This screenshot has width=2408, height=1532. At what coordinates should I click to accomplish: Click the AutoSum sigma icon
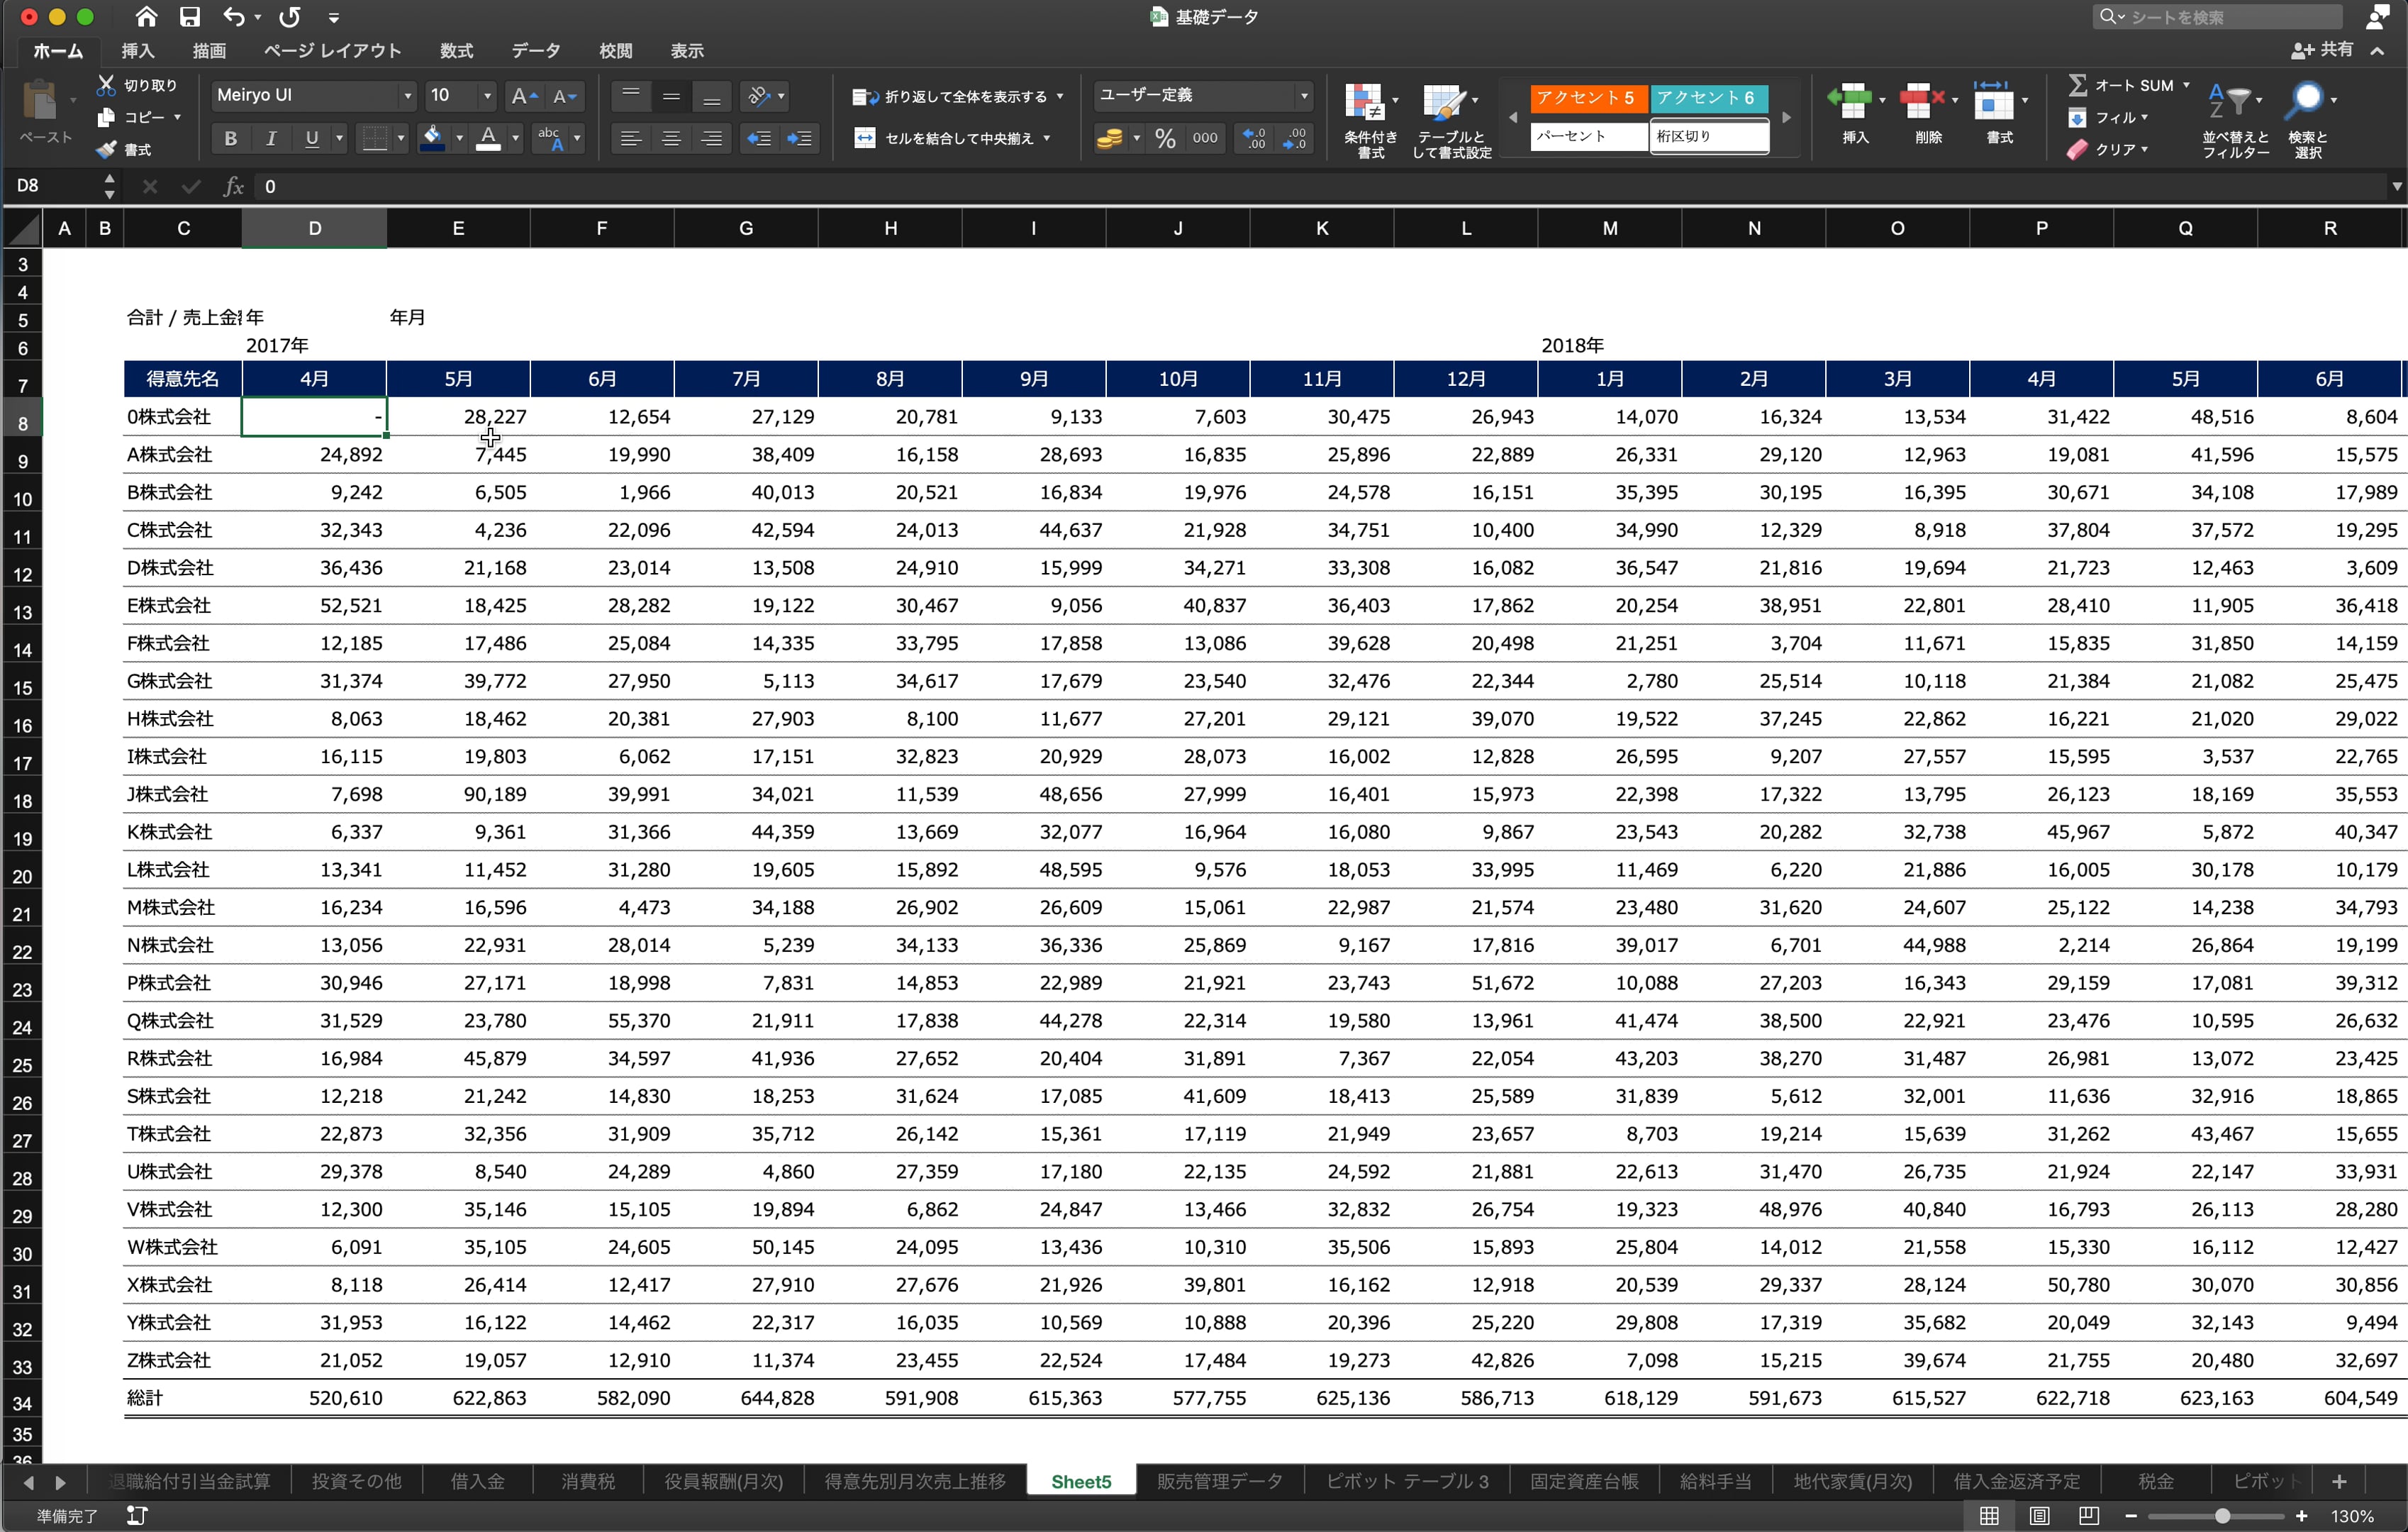[2077, 85]
